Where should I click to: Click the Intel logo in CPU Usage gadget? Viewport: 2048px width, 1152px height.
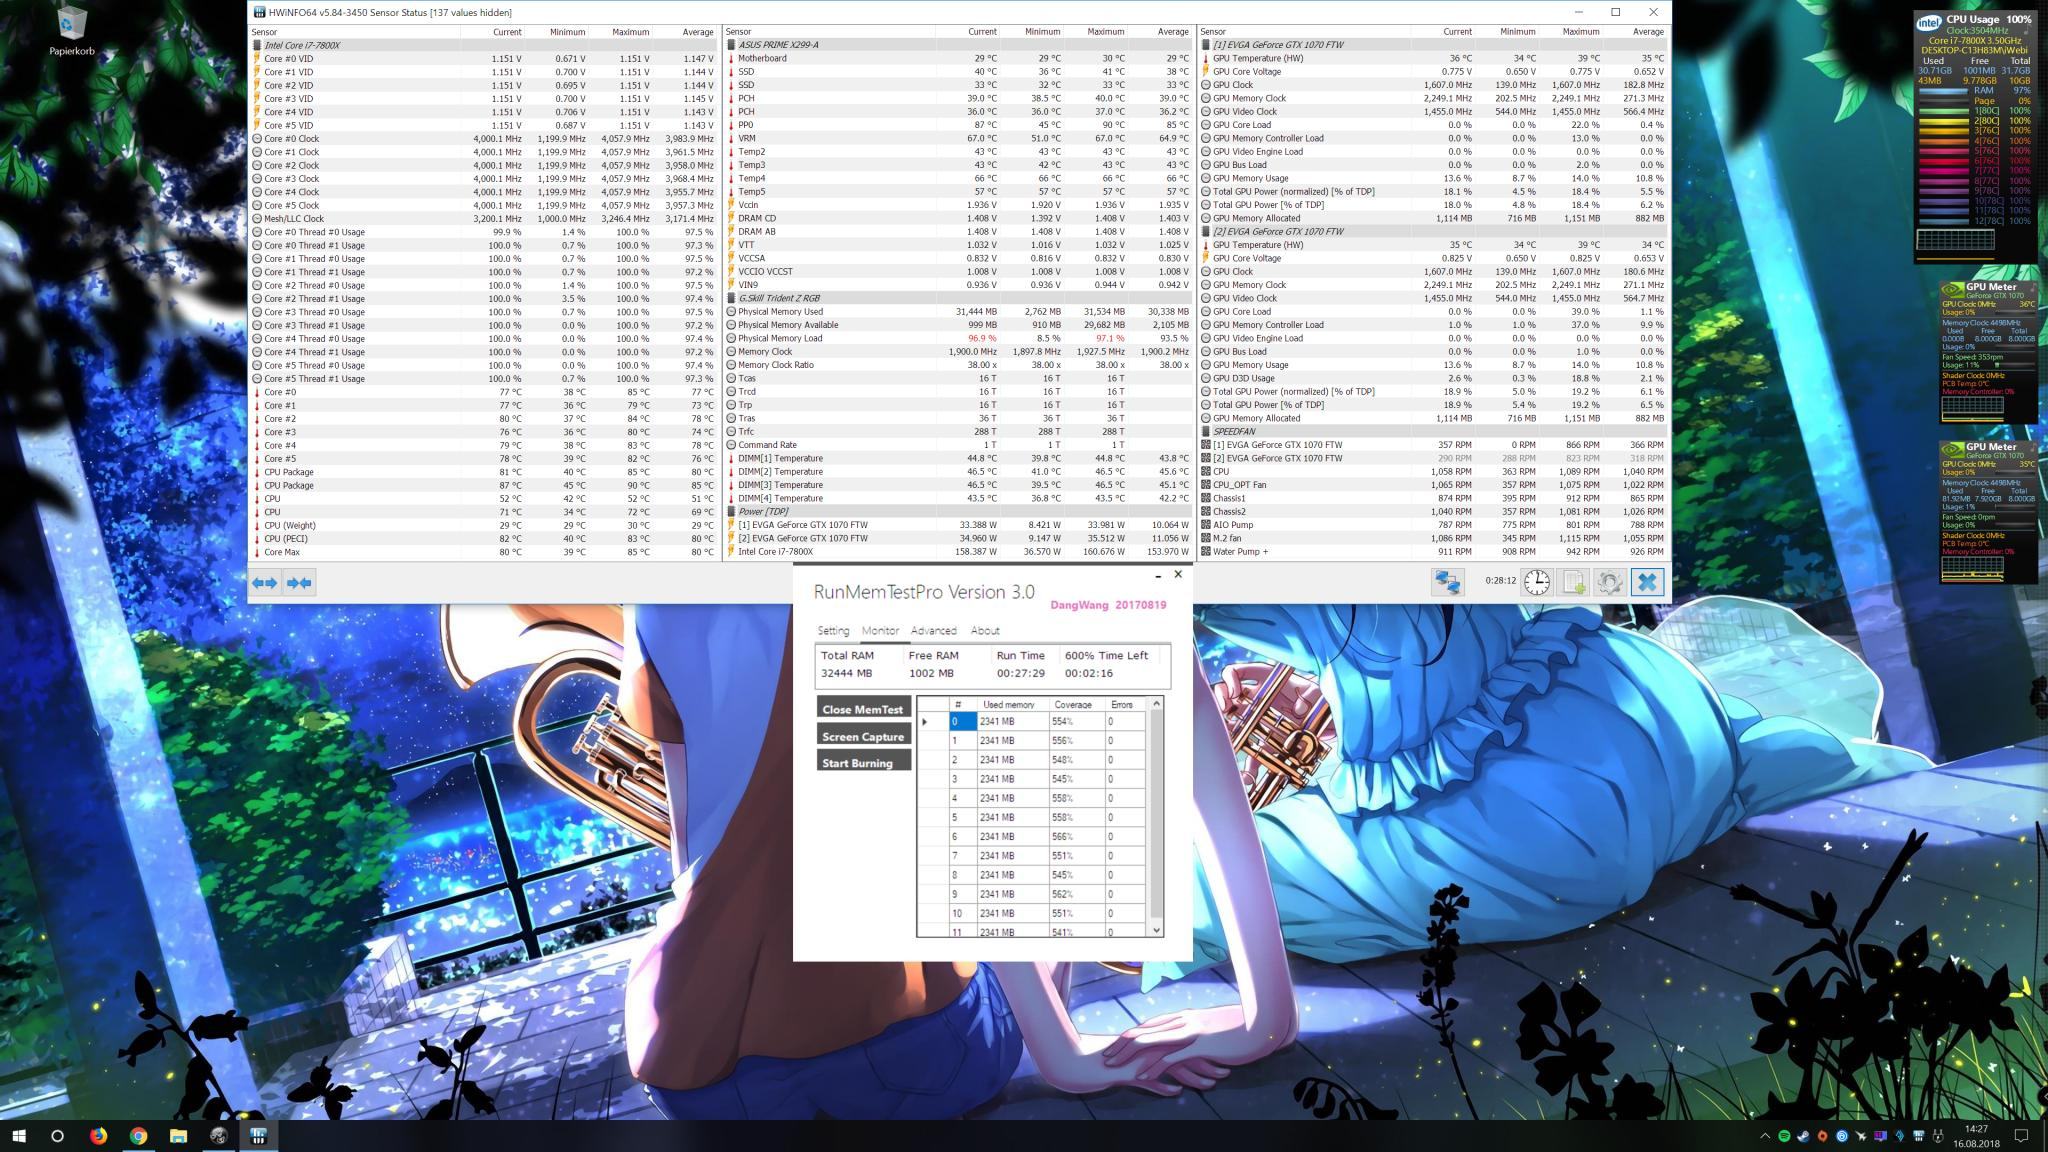1929,21
